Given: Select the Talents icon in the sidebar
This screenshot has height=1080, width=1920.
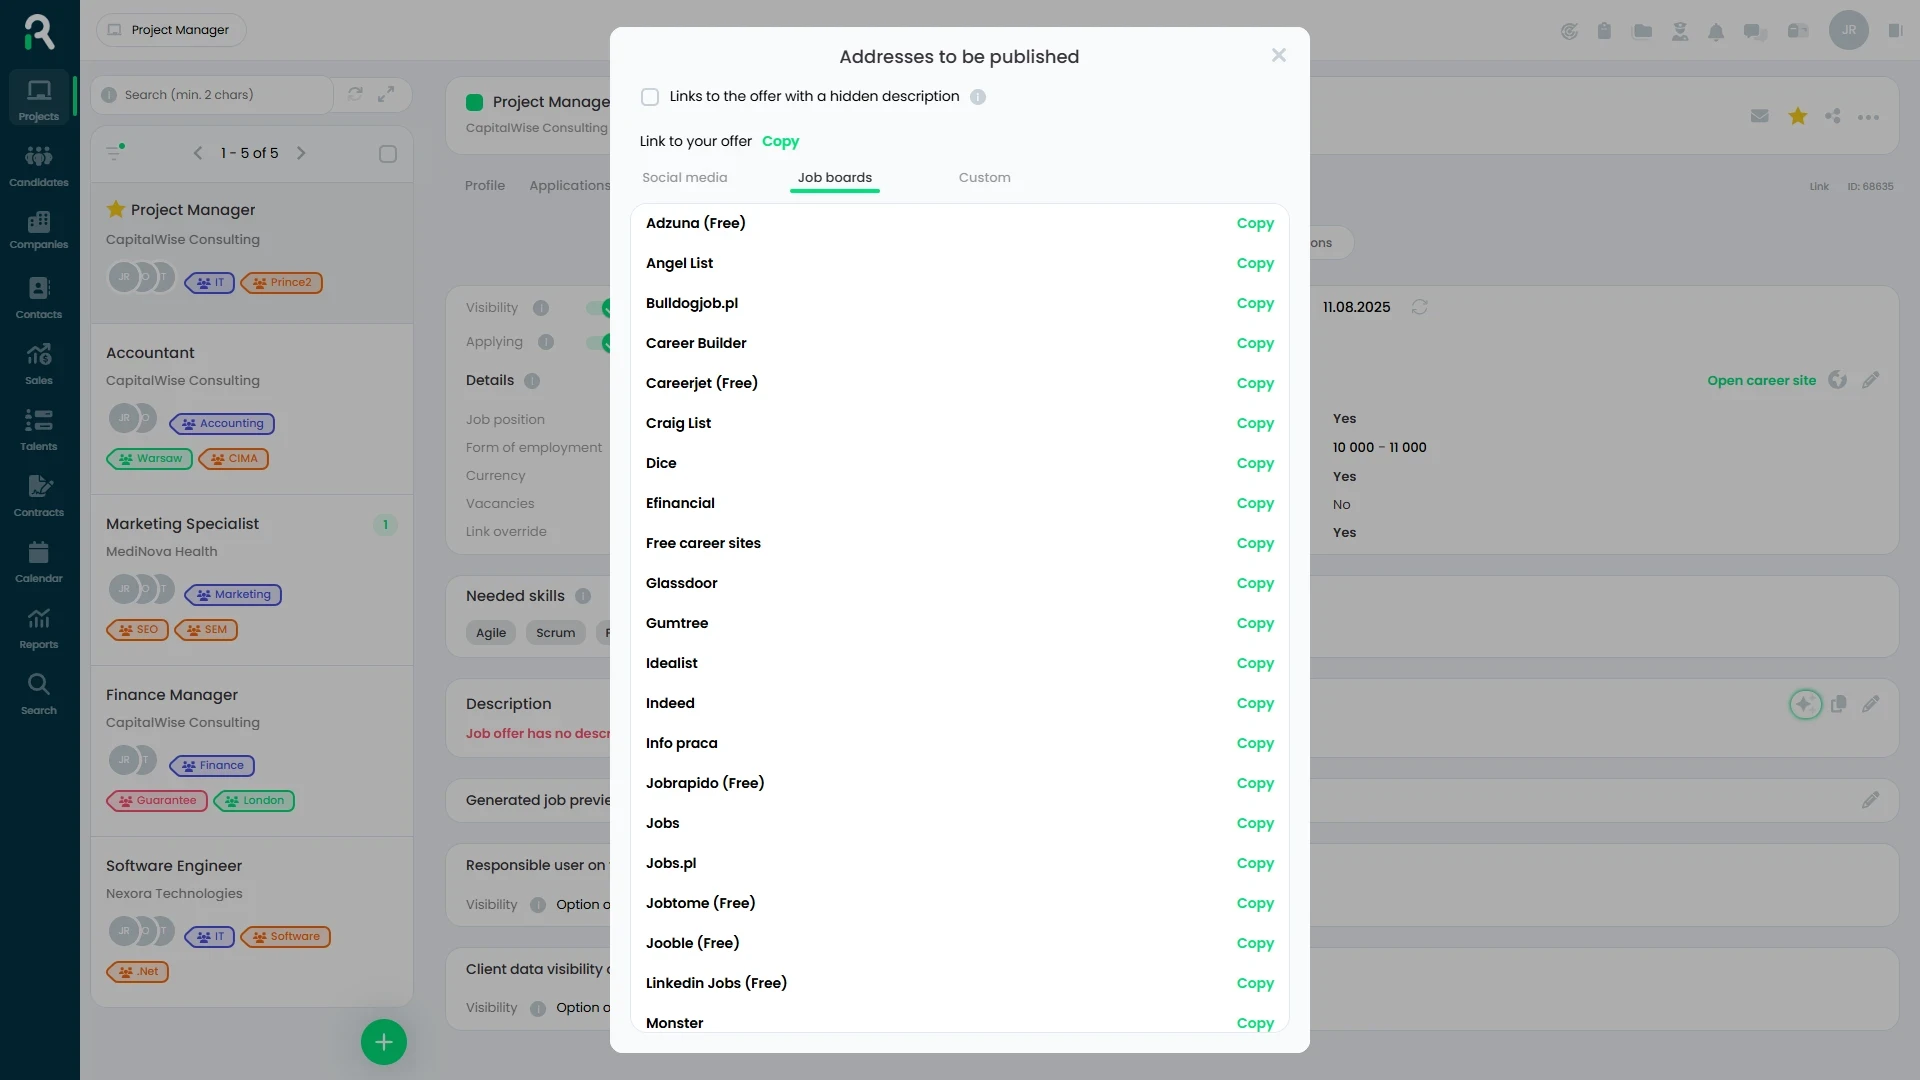Looking at the screenshot, I should tap(39, 428).
